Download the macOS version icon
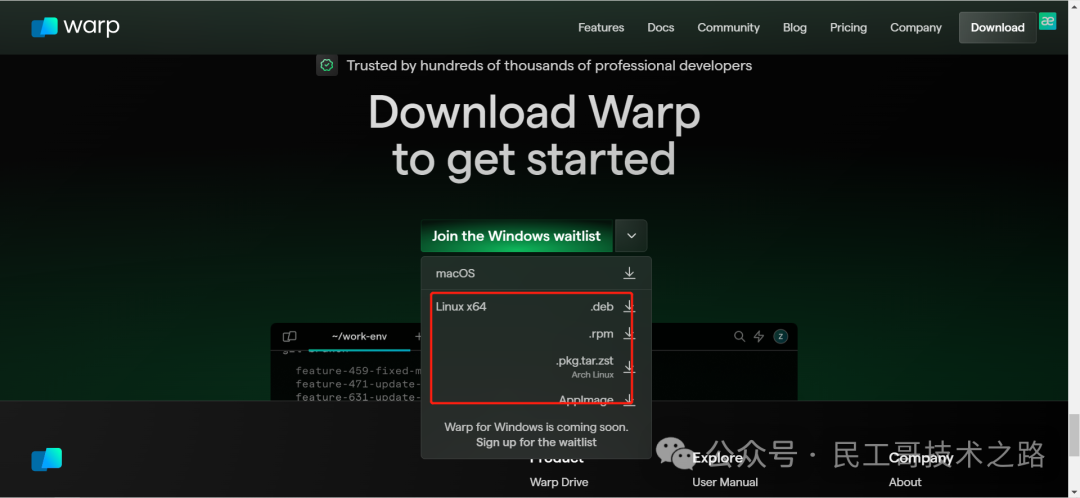The height and width of the screenshot is (498, 1080). click(x=629, y=273)
